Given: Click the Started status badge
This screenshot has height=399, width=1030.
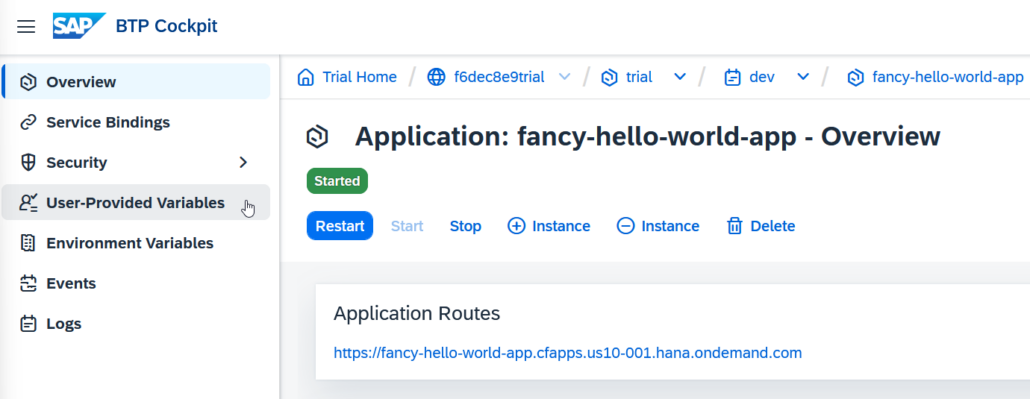Looking at the screenshot, I should point(337,181).
